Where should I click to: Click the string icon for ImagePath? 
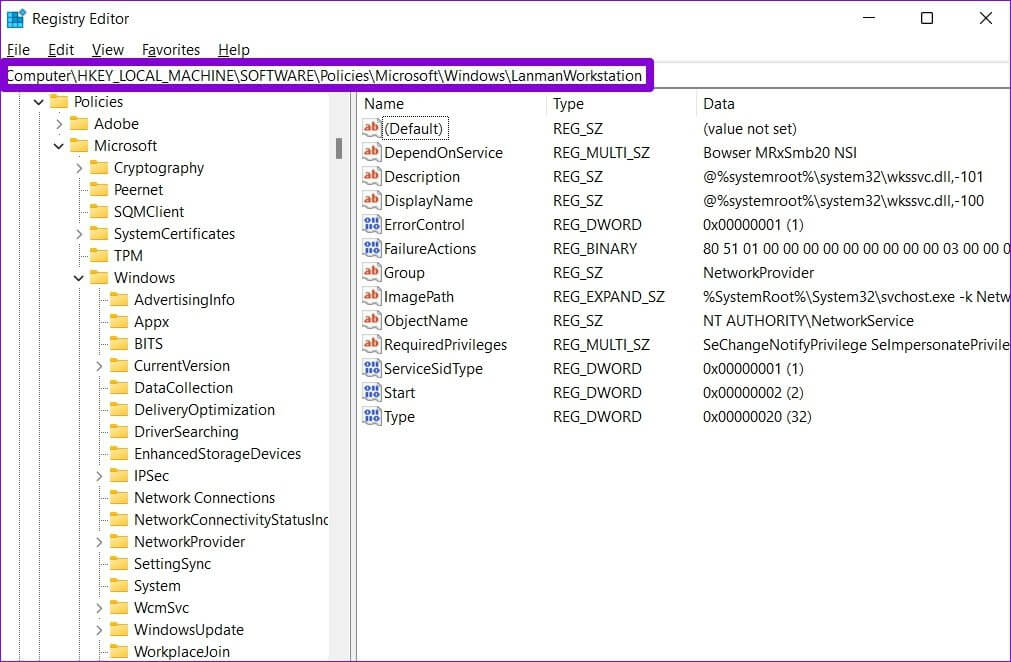(x=371, y=296)
